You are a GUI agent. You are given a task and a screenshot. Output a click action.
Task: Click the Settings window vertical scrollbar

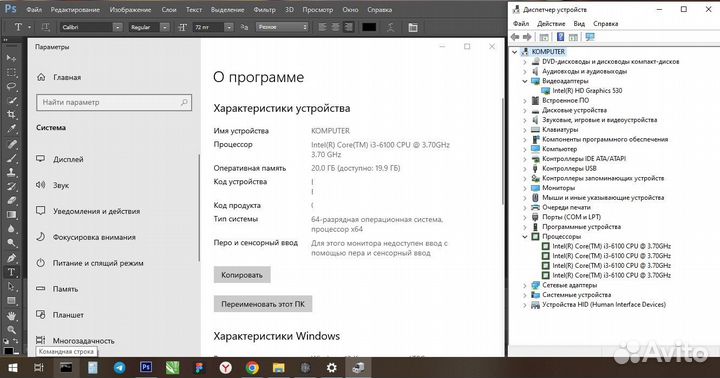503,152
